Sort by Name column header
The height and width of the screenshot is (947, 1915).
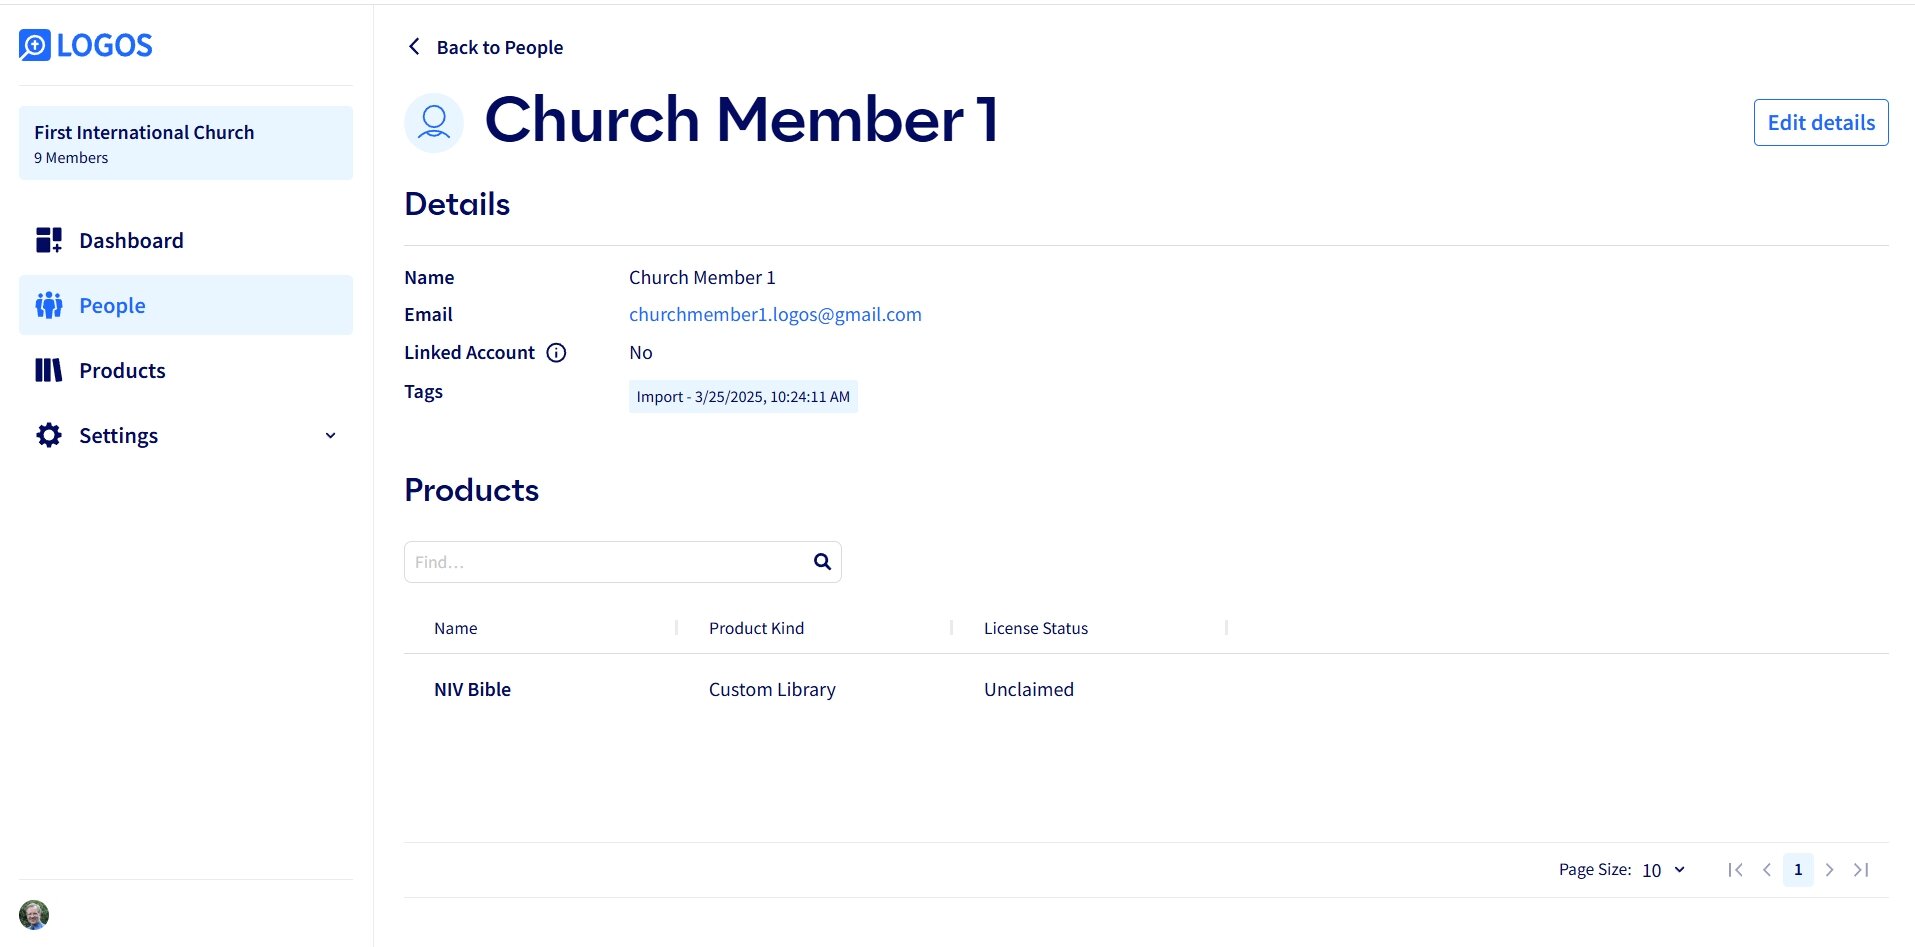point(455,628)
